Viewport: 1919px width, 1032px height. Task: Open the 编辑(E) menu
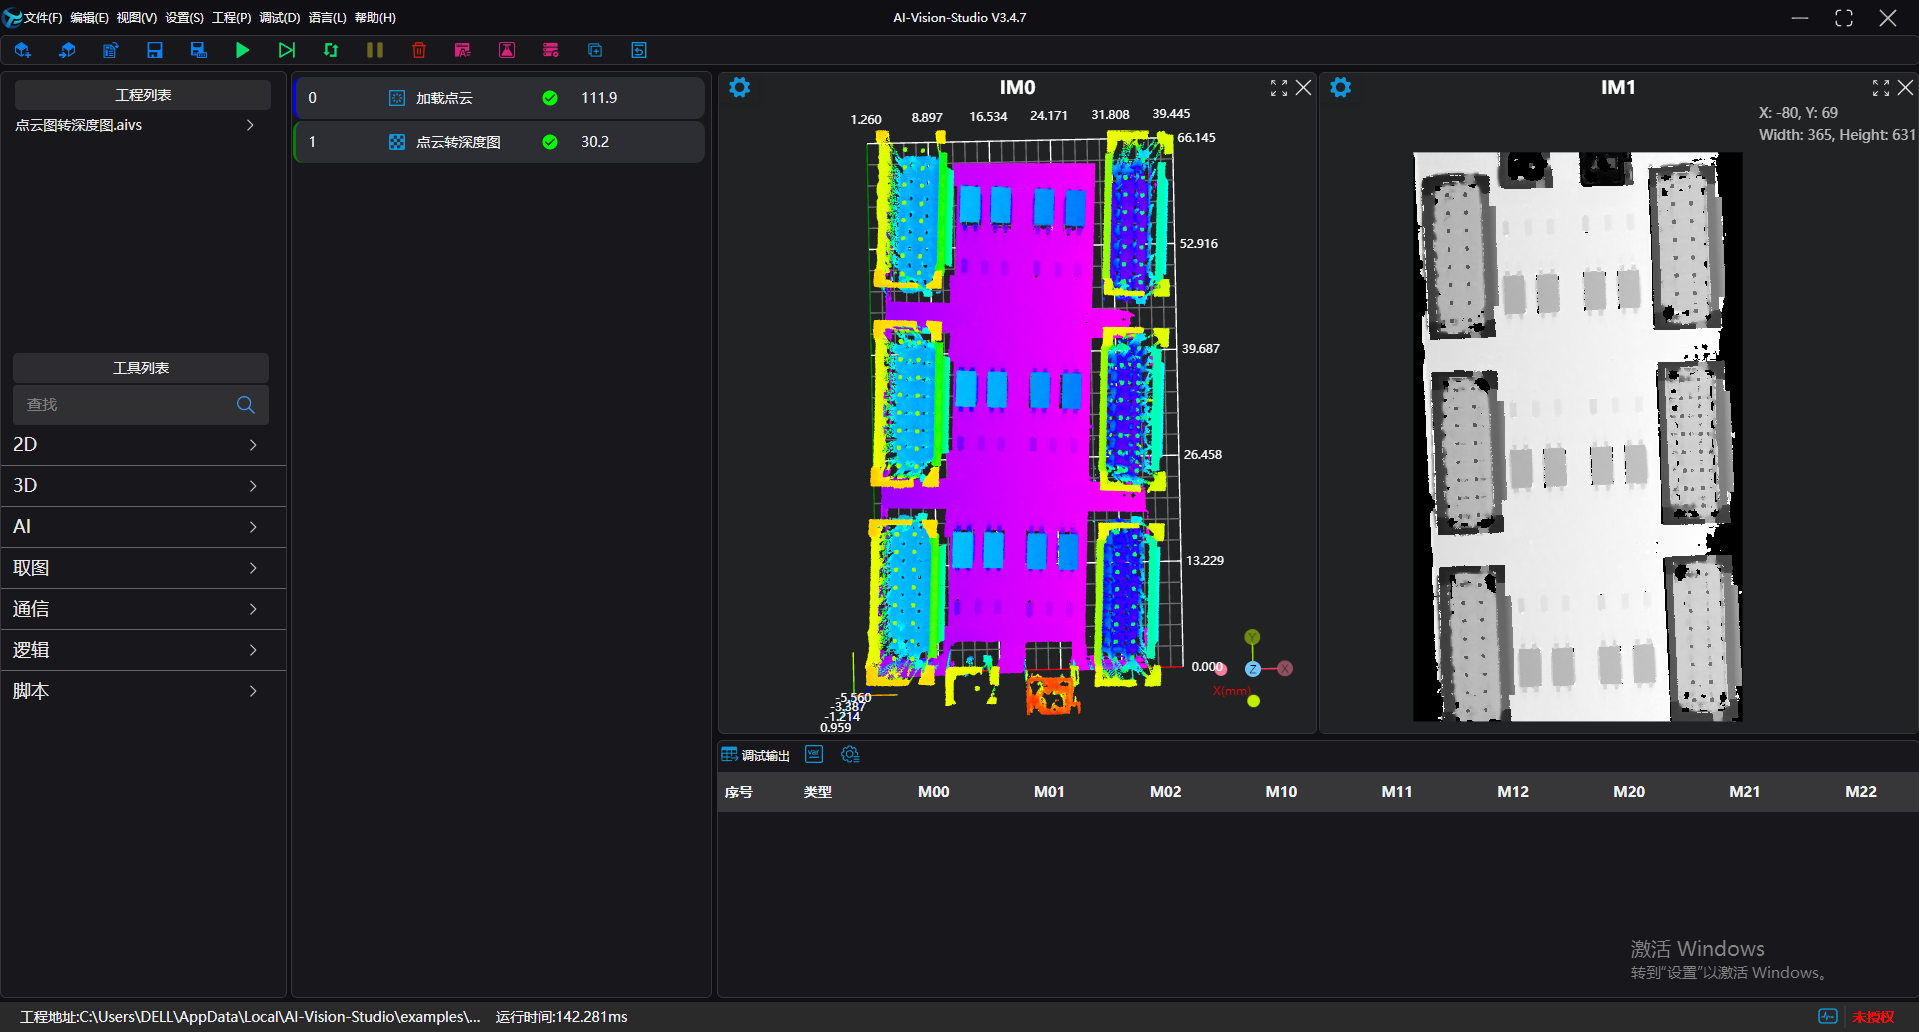[89, 18]
